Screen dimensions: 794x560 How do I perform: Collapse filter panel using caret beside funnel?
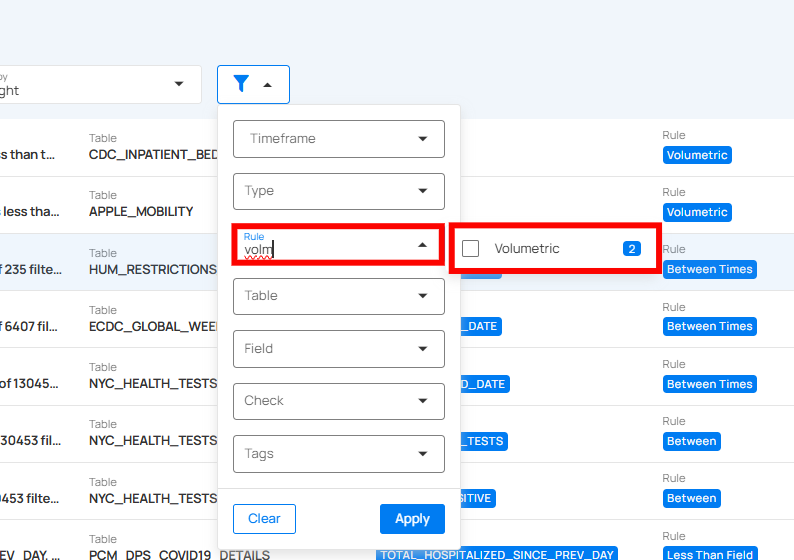(267, 85)
